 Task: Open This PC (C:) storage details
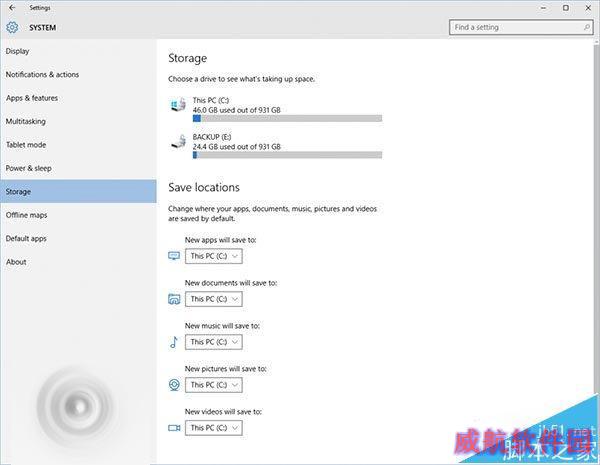tap(276, 109)
